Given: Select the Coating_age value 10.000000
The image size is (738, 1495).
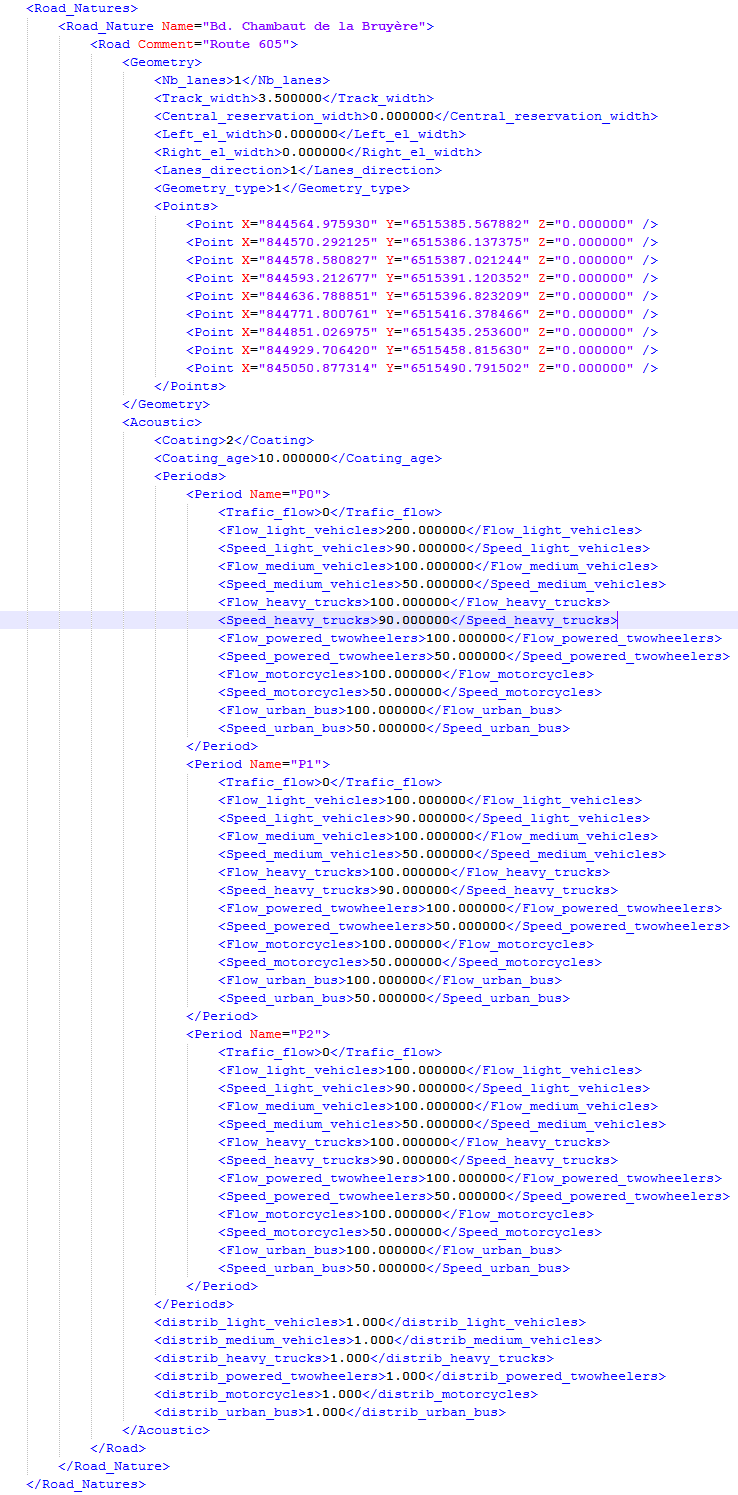Looking at the screenshot, I should click(294, 458).
